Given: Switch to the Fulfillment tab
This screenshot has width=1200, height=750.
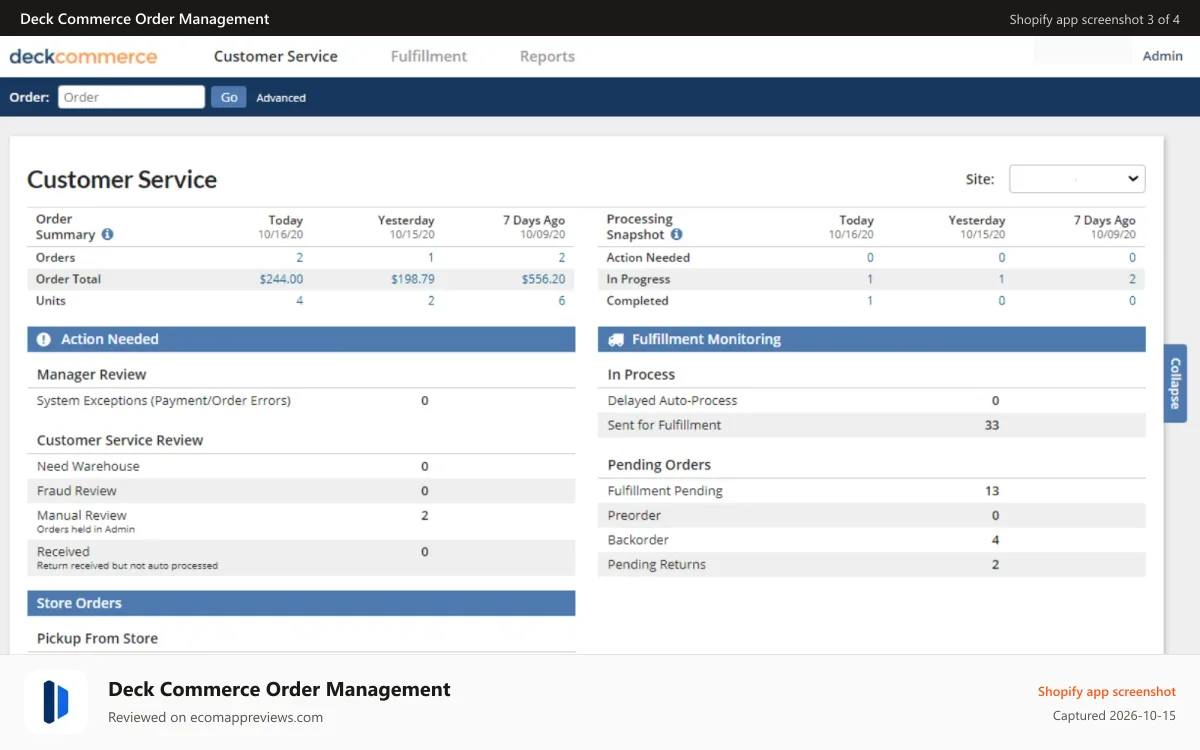Looking at the screenshot, I should (429, 56).
